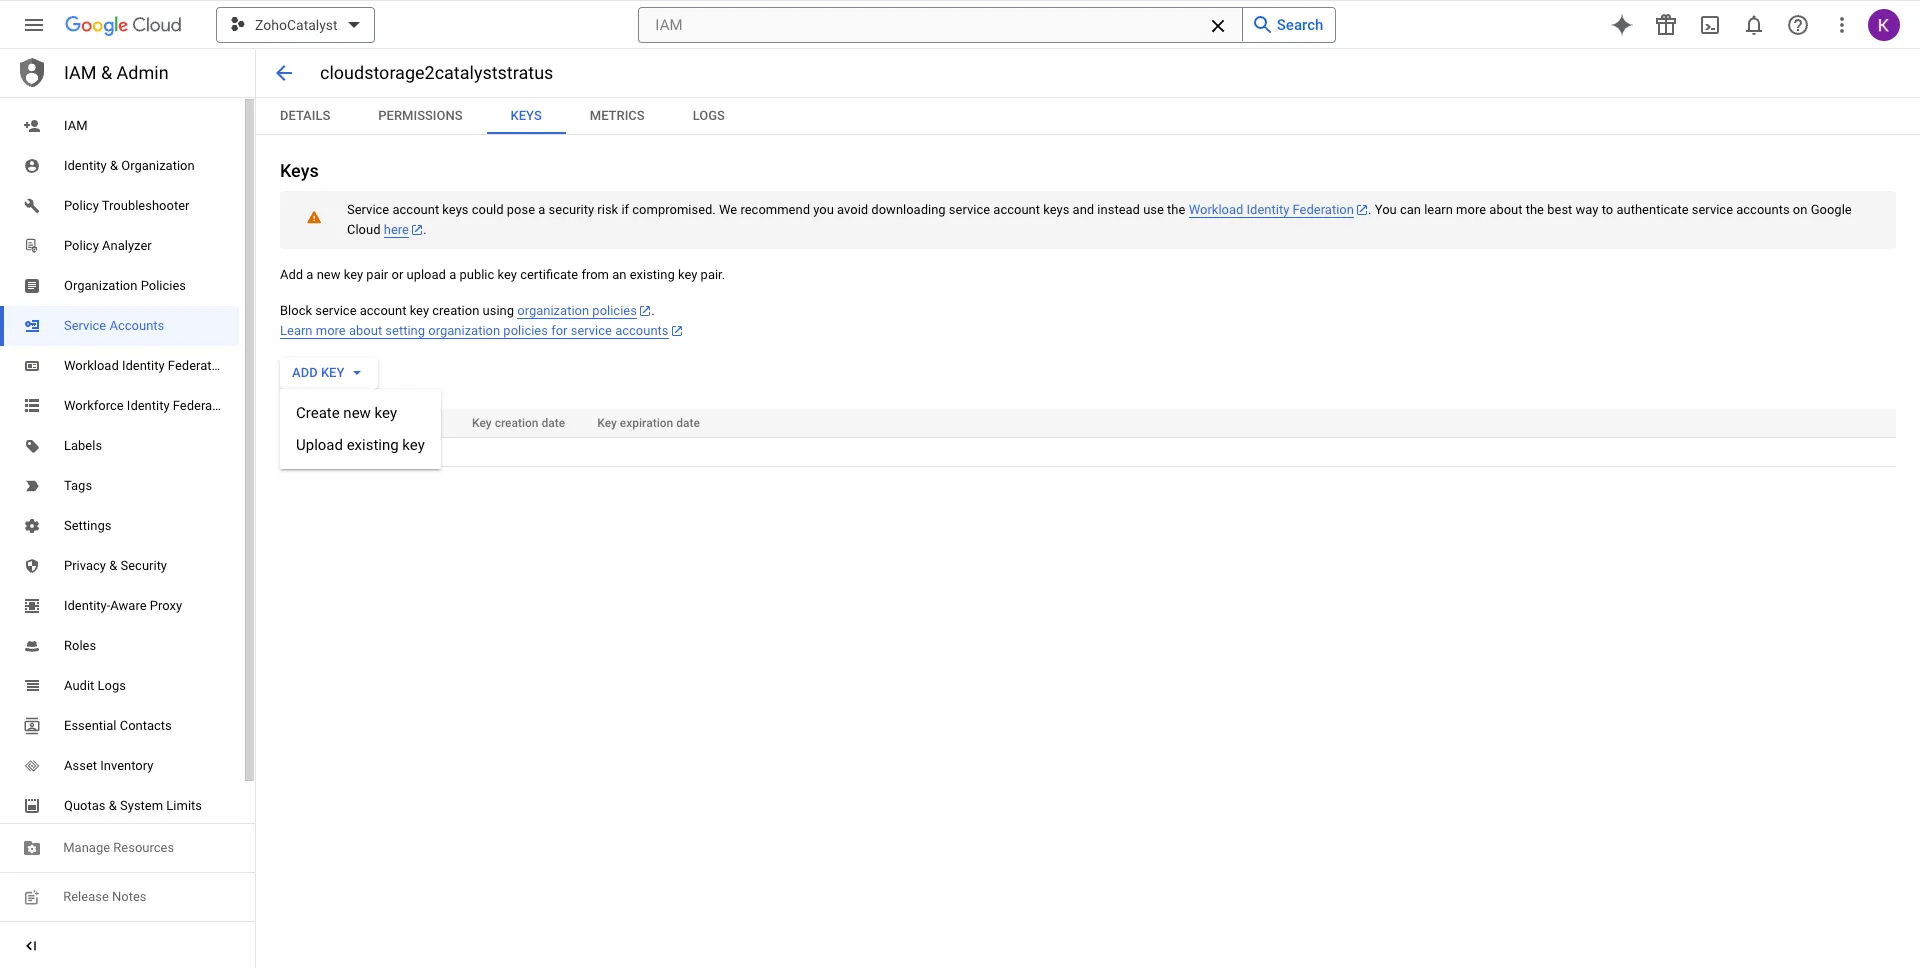Screen dimensions: 1920x968
Task: Click the Search button
Action: pyautogui.click(x=1289, y=25)
